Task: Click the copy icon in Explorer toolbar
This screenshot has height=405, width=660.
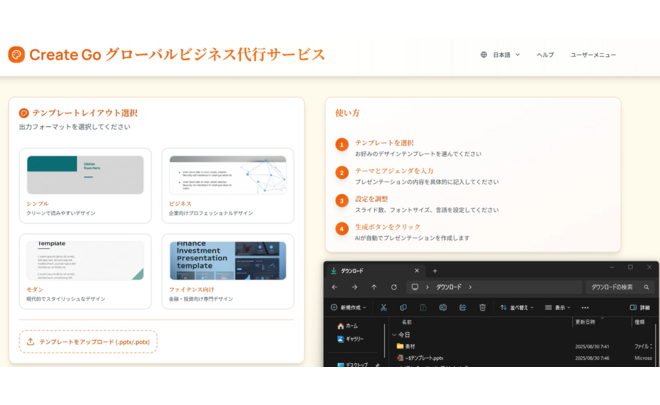Action: (403, 308)
